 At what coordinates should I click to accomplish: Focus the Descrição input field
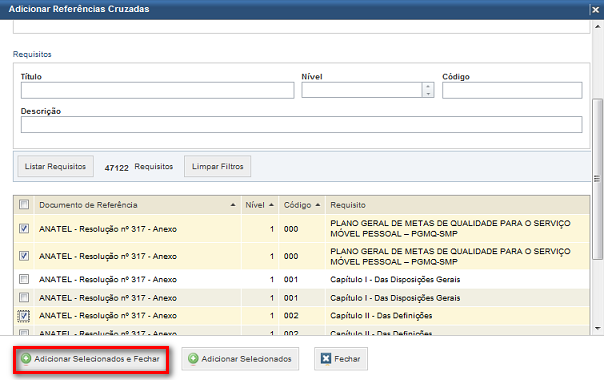point(301,125)
